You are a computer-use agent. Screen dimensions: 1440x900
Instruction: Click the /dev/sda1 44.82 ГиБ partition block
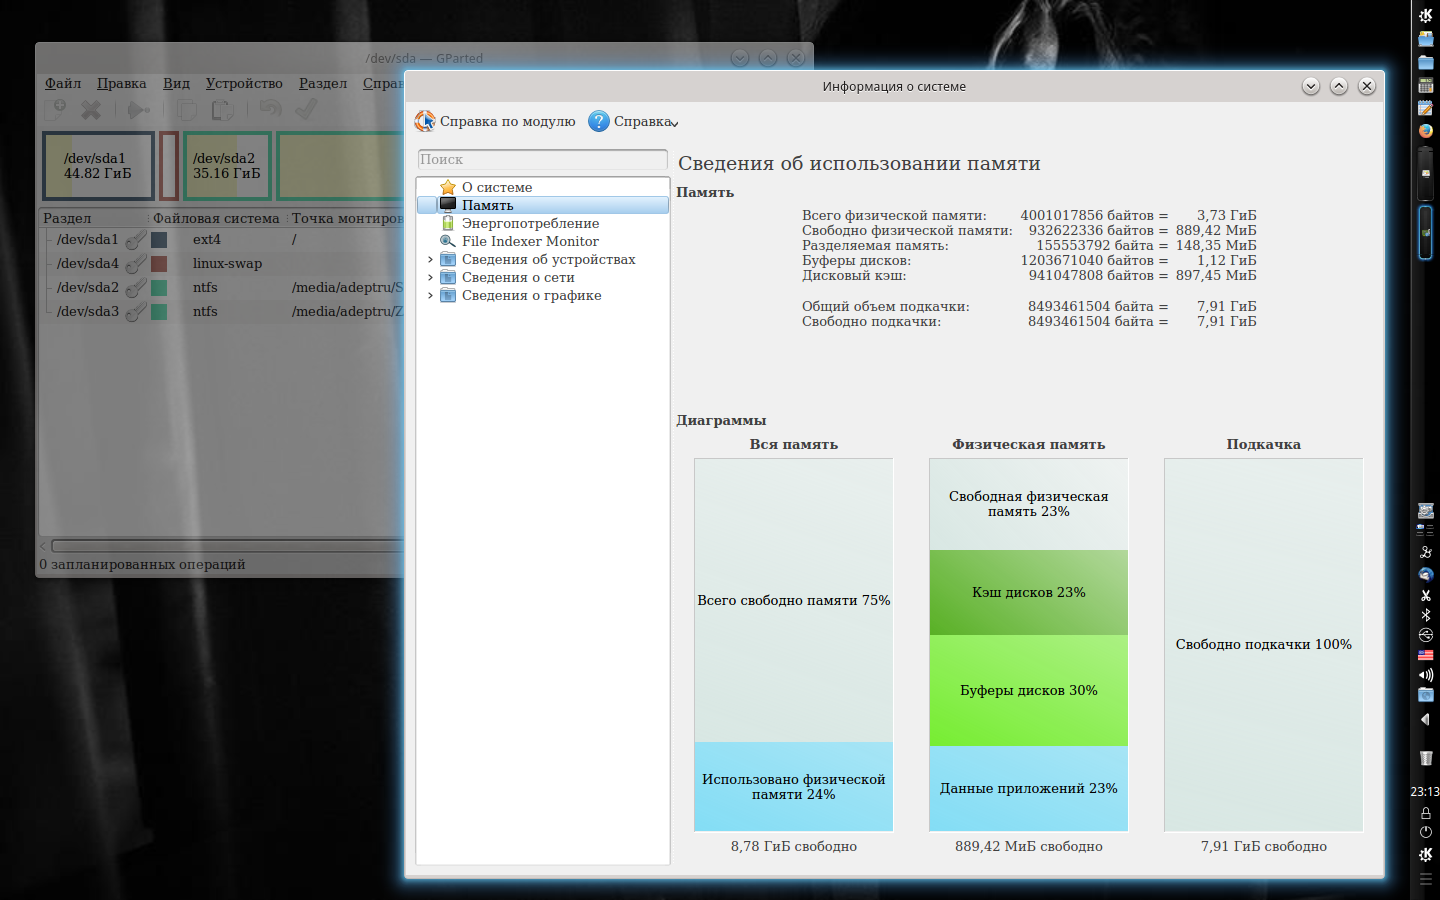(x=98, y=166)
